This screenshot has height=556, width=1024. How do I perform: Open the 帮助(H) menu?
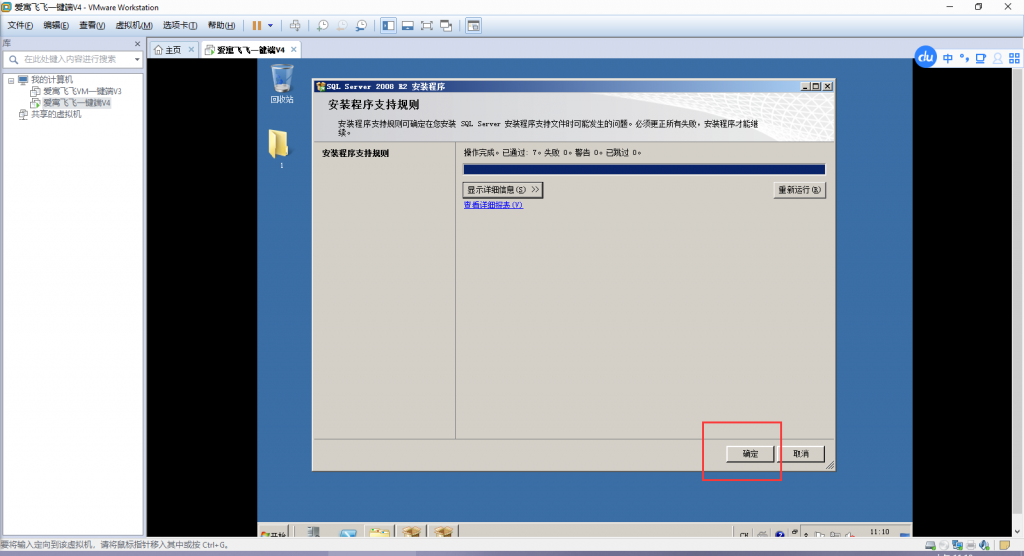(221, 25)
